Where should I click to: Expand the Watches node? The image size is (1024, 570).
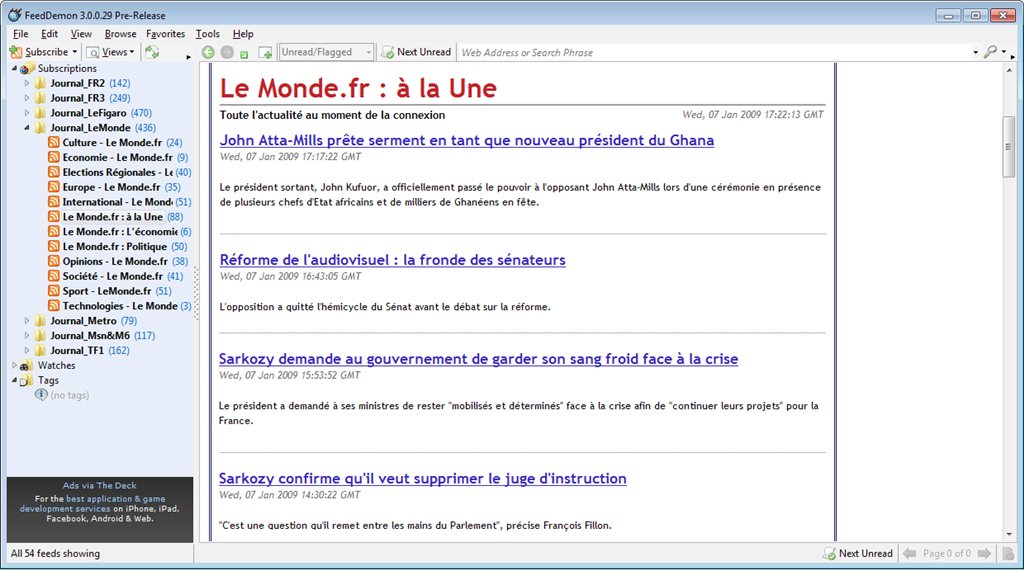coord(14,366)
